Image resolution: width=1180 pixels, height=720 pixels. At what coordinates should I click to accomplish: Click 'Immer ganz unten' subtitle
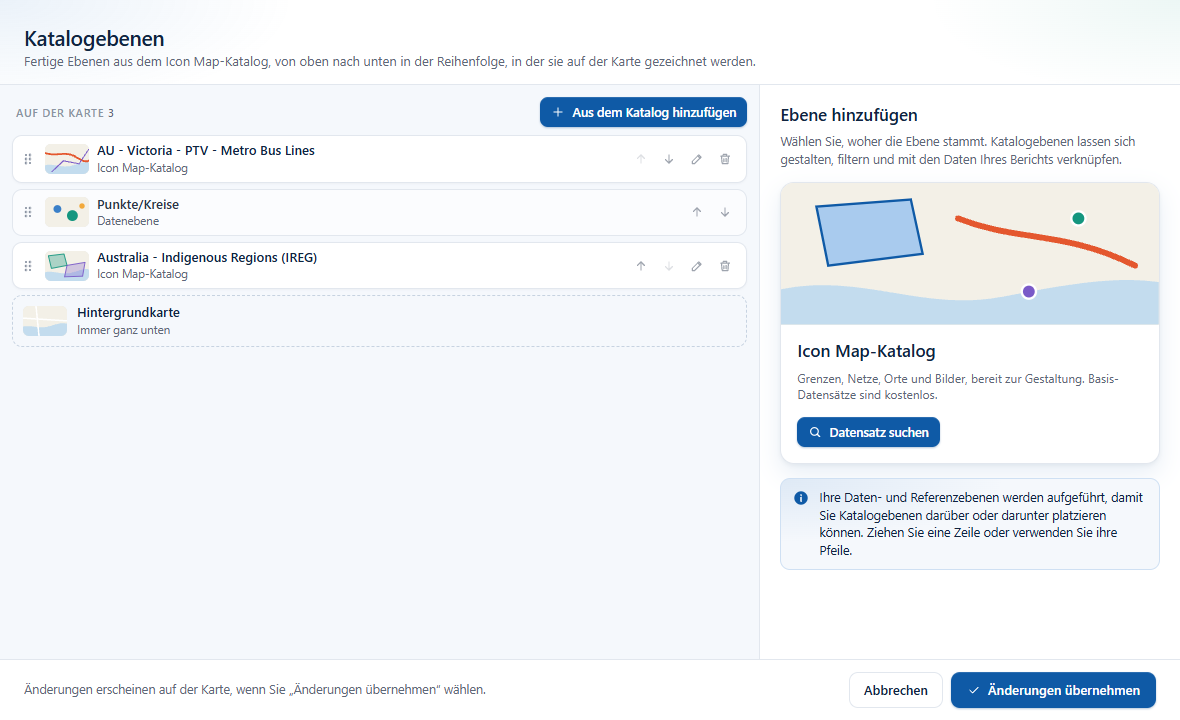[123, 330]
